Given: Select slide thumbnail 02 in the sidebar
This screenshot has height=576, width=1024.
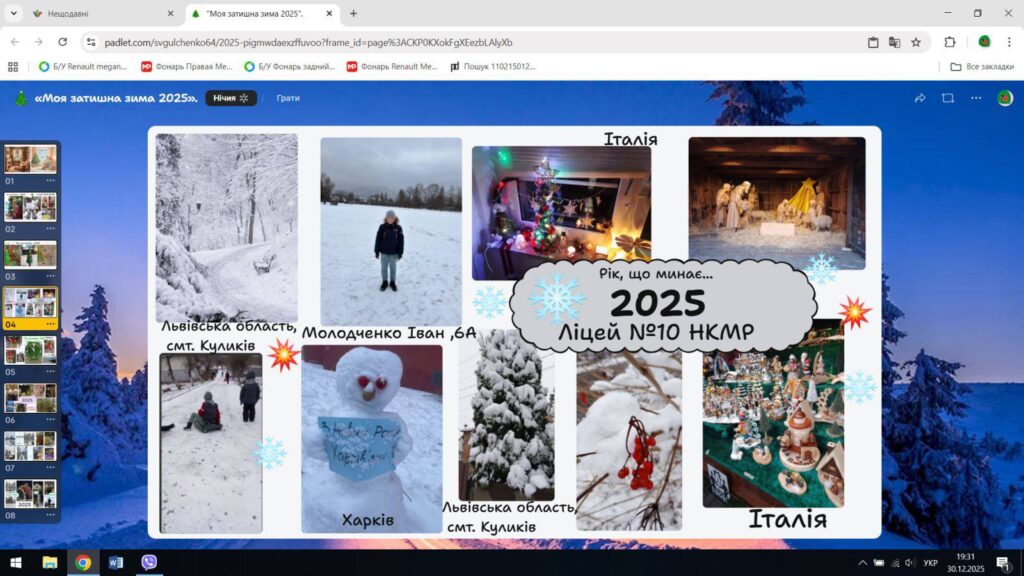Looking at the screenshot, I should click(30, 207).
